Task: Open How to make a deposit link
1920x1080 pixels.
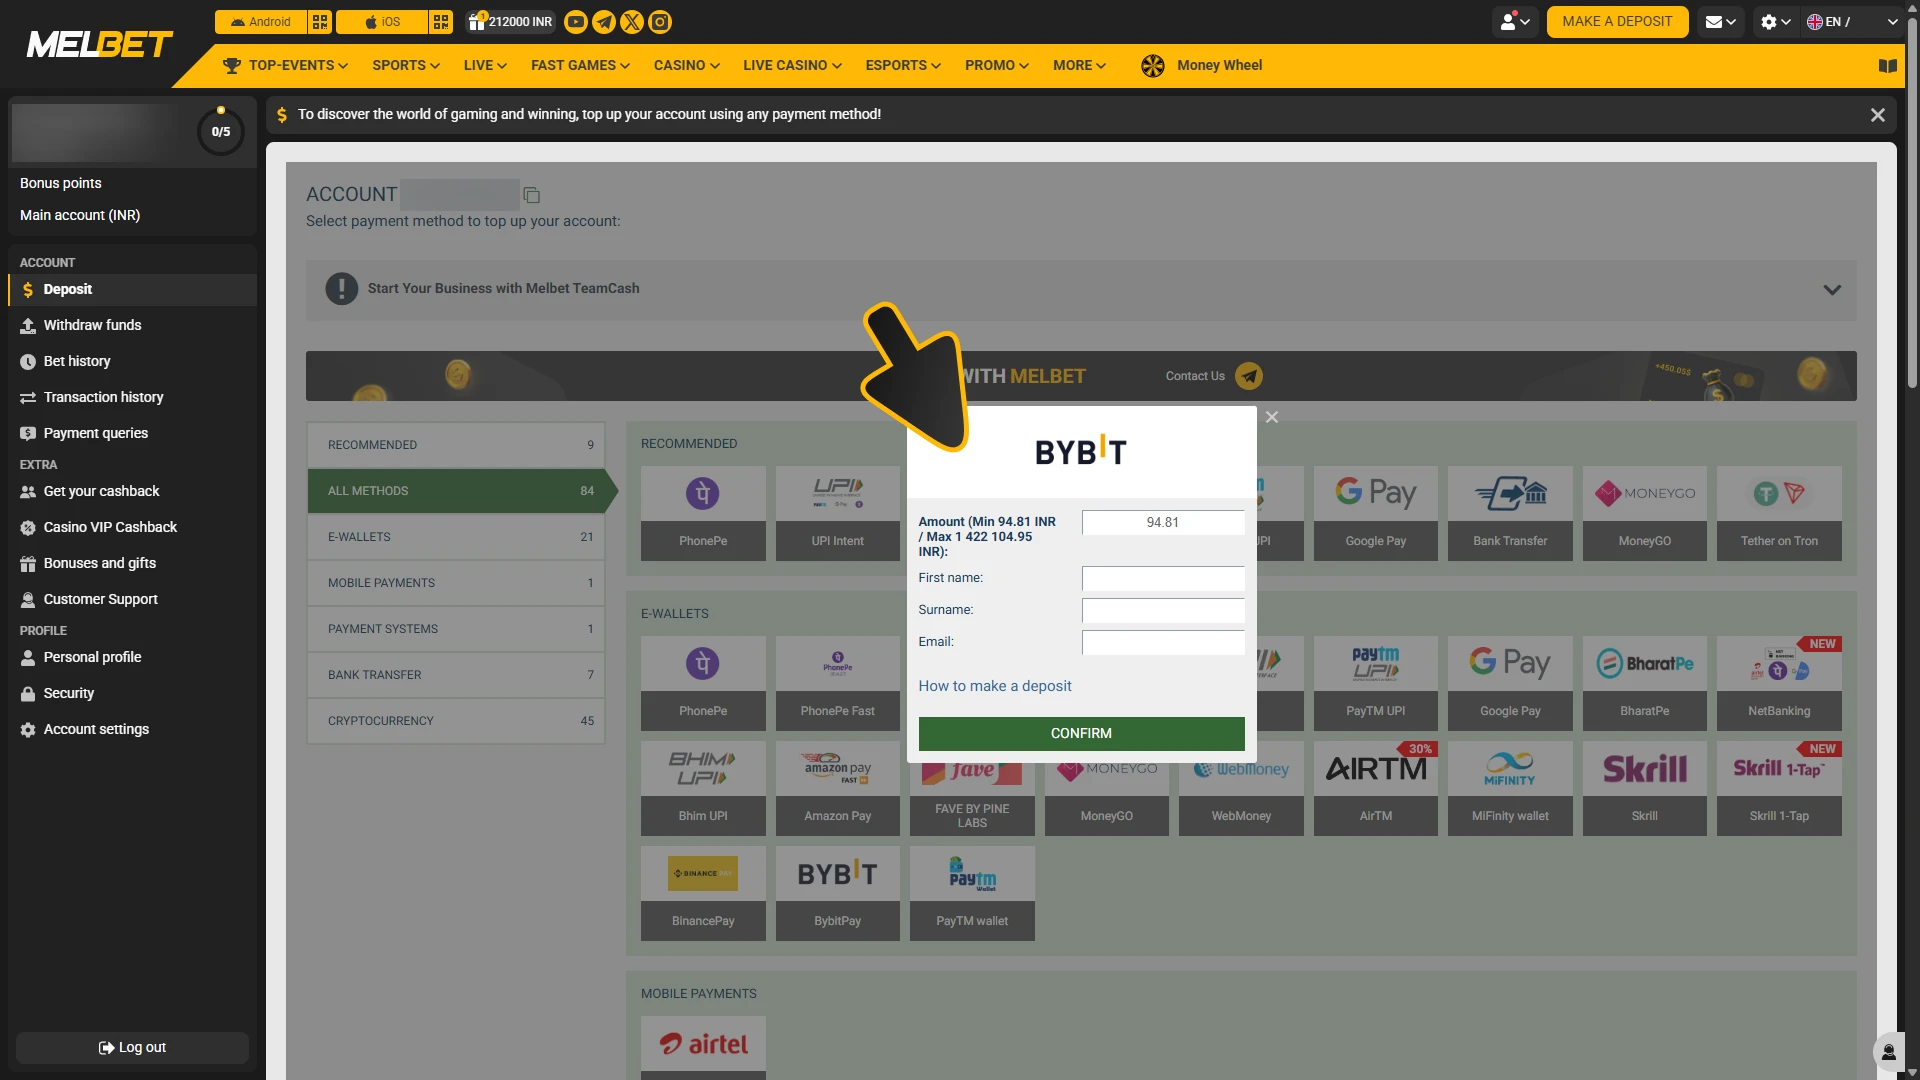Action: pos(995,686)
